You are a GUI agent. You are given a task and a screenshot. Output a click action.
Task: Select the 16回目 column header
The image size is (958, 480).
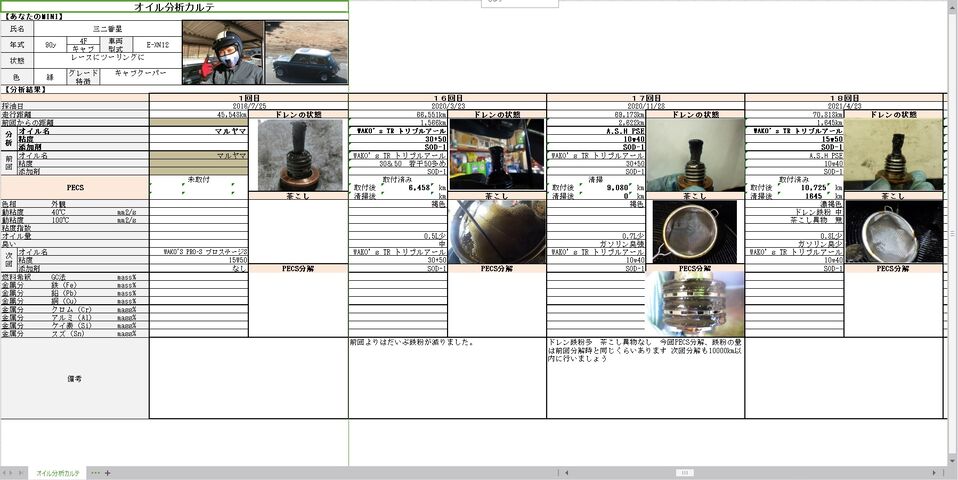pos(447,98)
